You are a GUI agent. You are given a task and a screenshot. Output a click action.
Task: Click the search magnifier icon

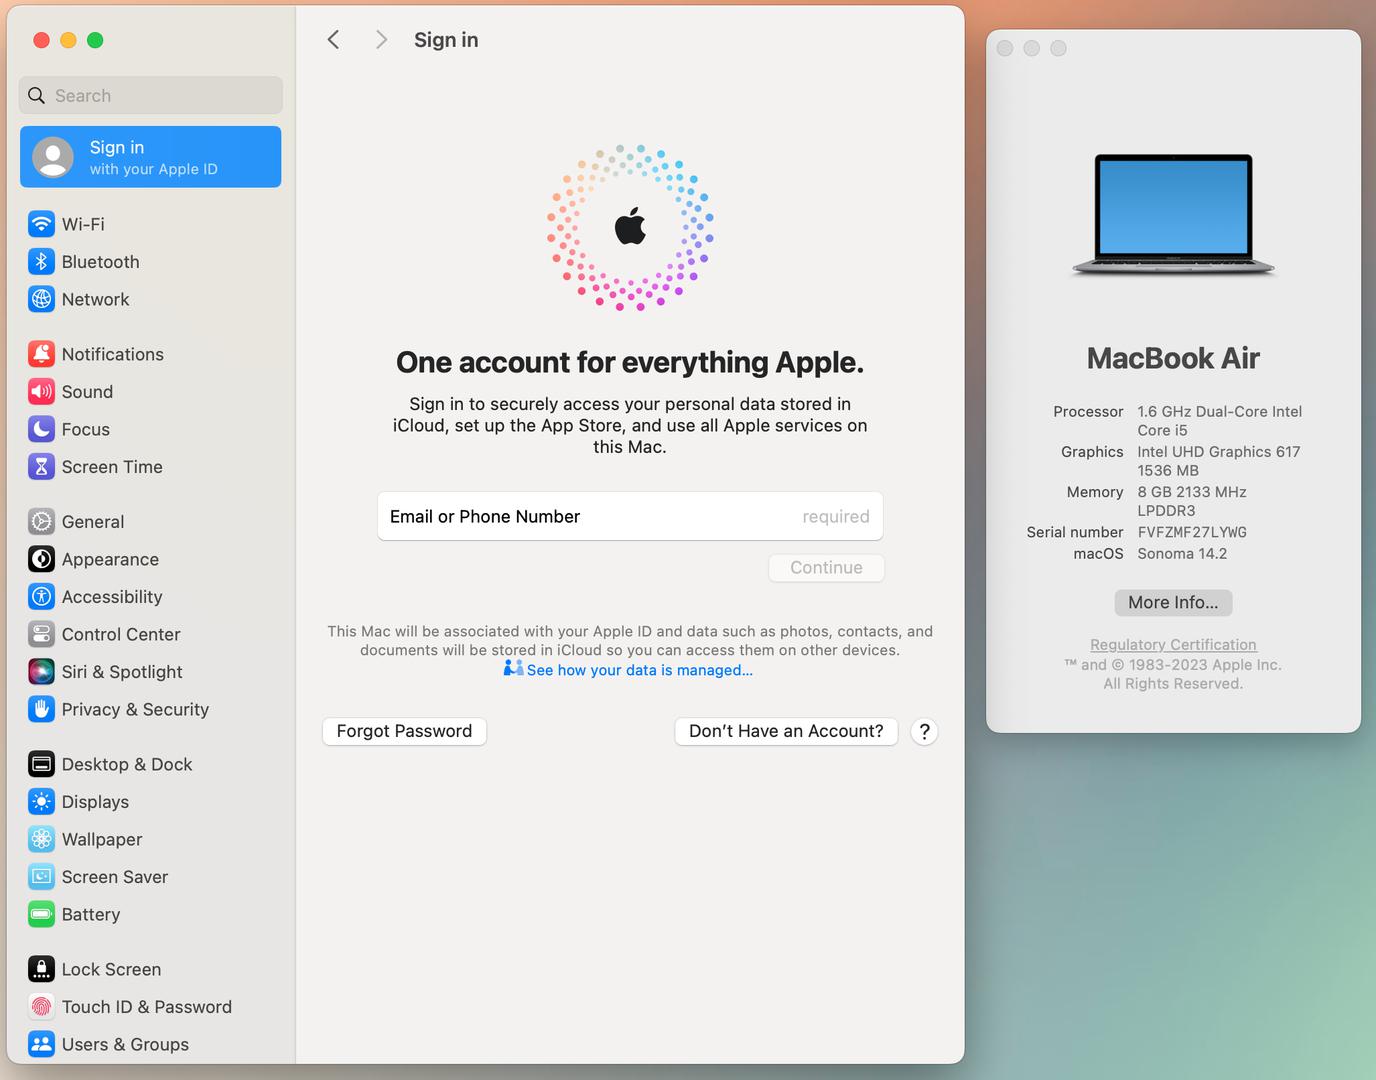pyautogui.click(x=37, y=95)
